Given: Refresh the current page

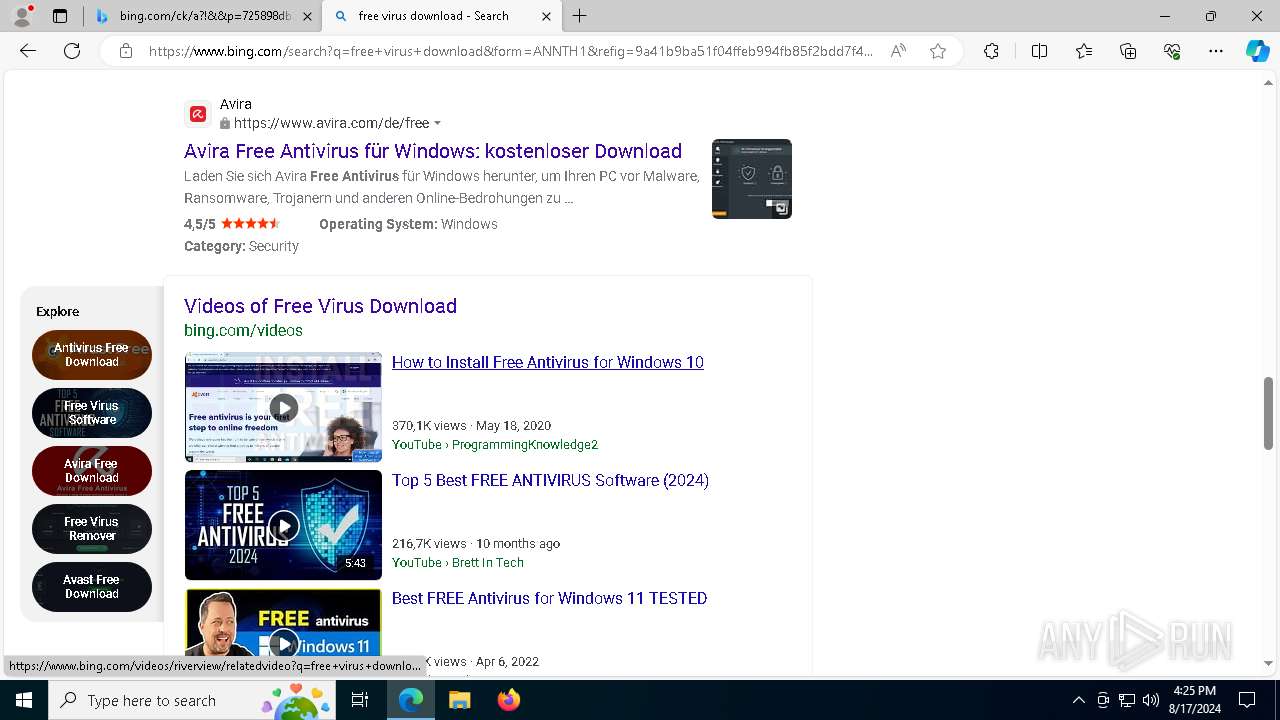Looking at the screenshot, I should click(x=72, y=51).
